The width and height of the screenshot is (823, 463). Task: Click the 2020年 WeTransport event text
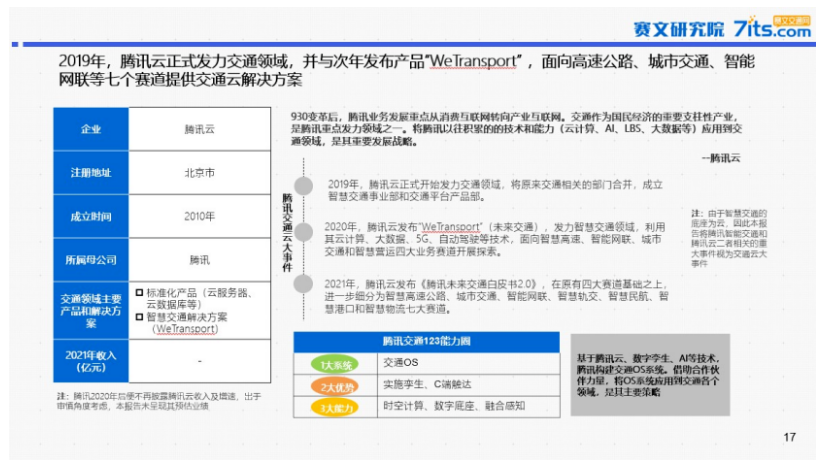494,239
